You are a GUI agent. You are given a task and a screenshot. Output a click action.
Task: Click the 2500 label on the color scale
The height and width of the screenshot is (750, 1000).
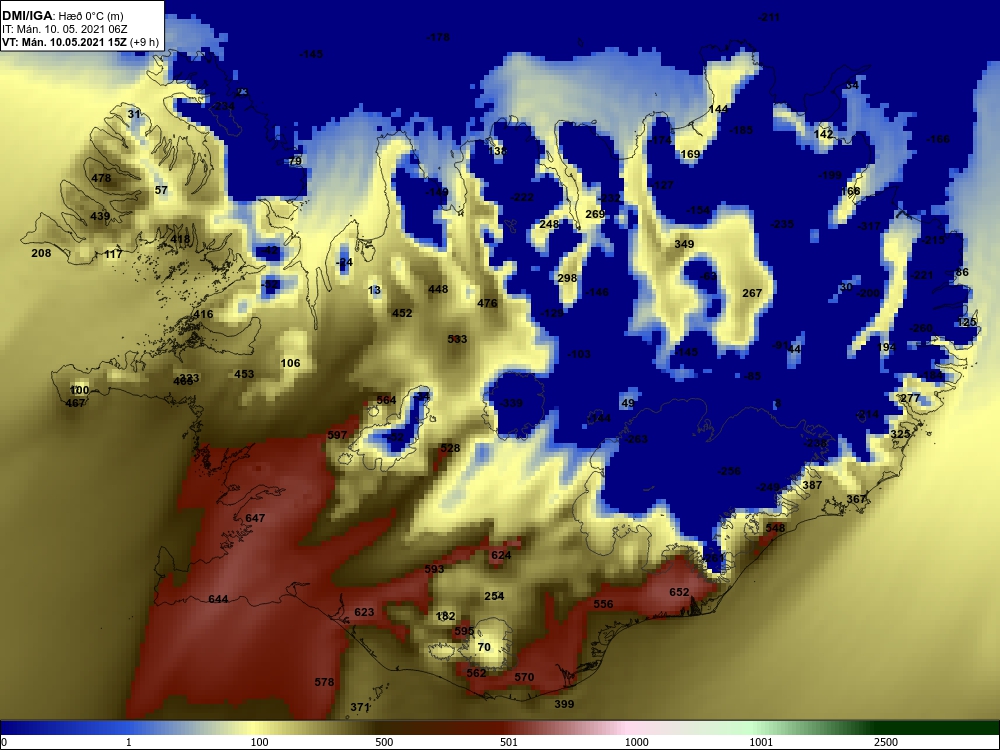pyautogui.click(x=885, y=742)
